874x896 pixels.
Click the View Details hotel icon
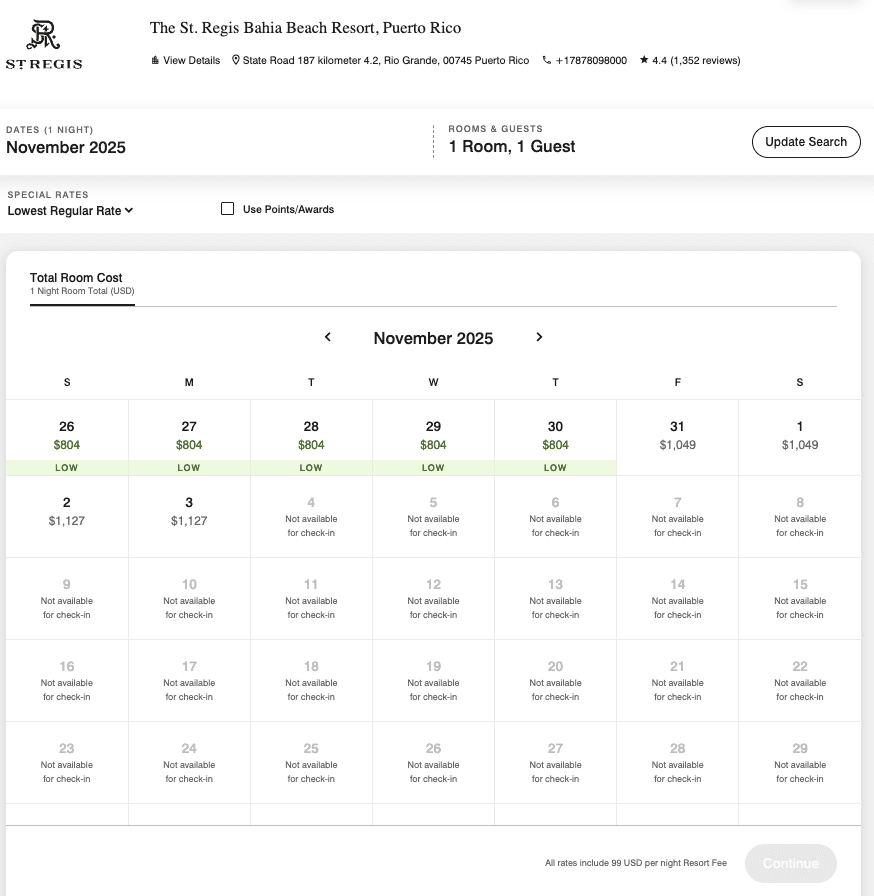pyautogui.click(x=155, y=61)
